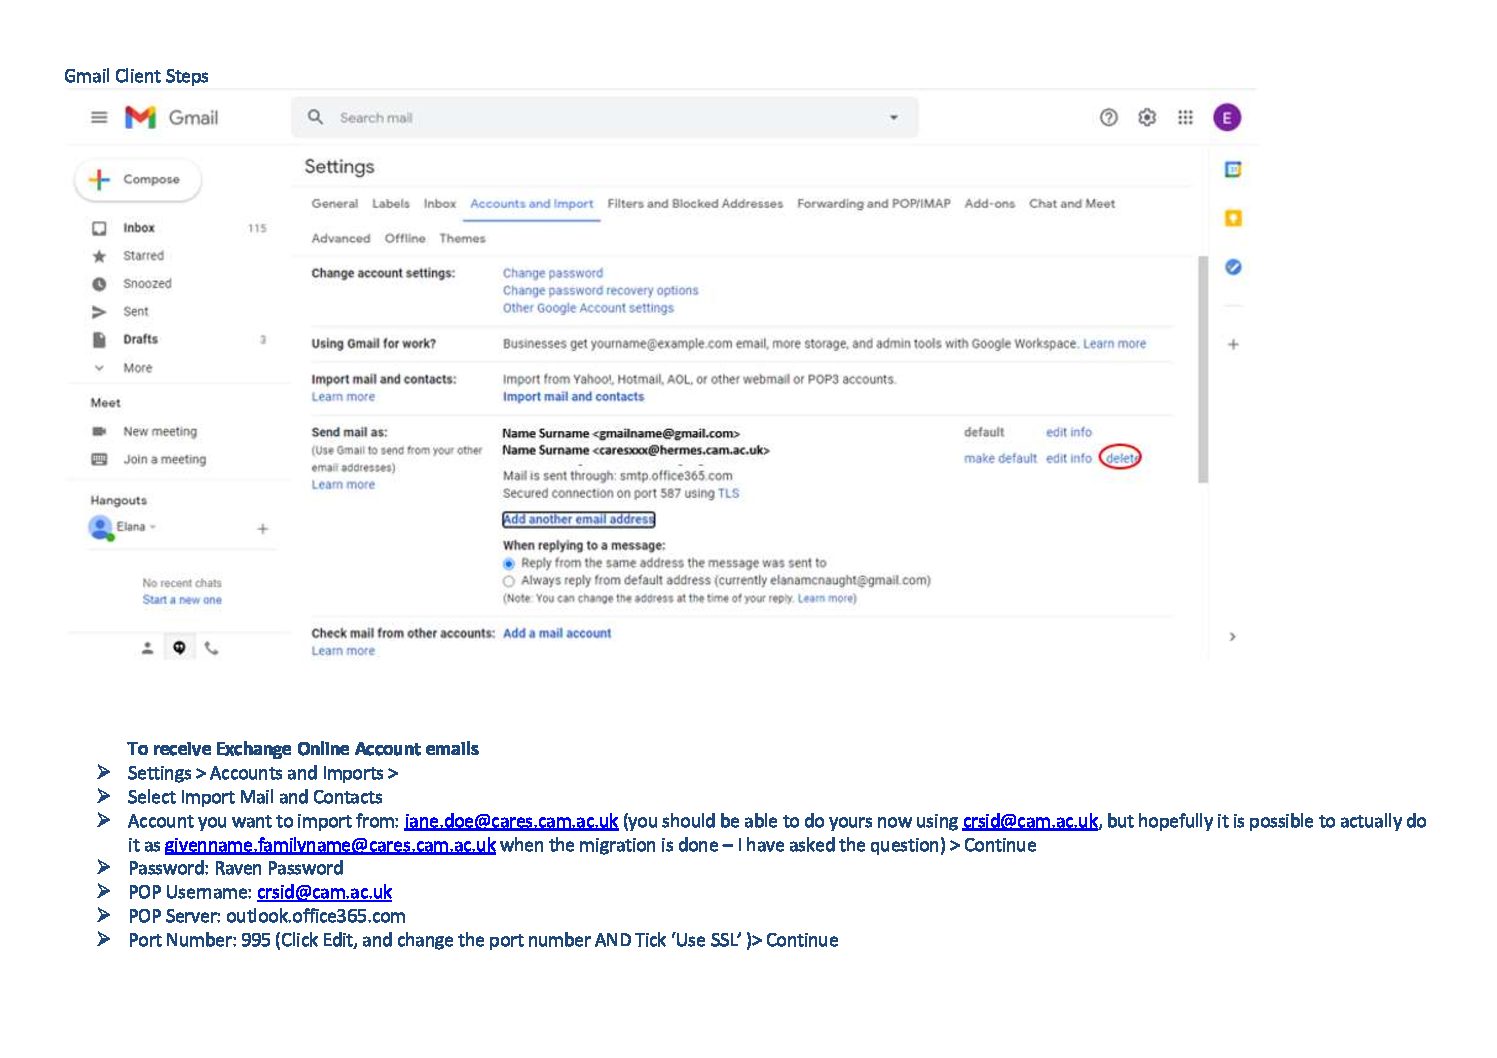Click the settings page vertical scrollbar
This screenshot has height=1058, width=1497.
[x=1203, y=369]
